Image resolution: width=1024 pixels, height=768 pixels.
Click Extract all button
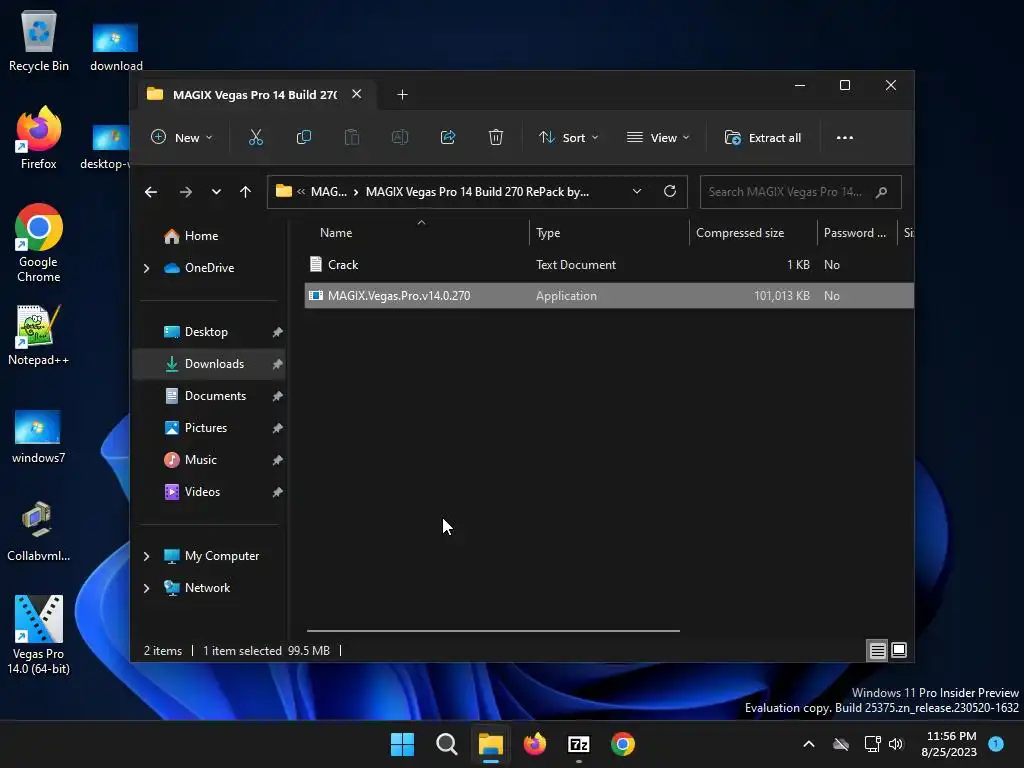pyautogui.click(x=763, y=138)
